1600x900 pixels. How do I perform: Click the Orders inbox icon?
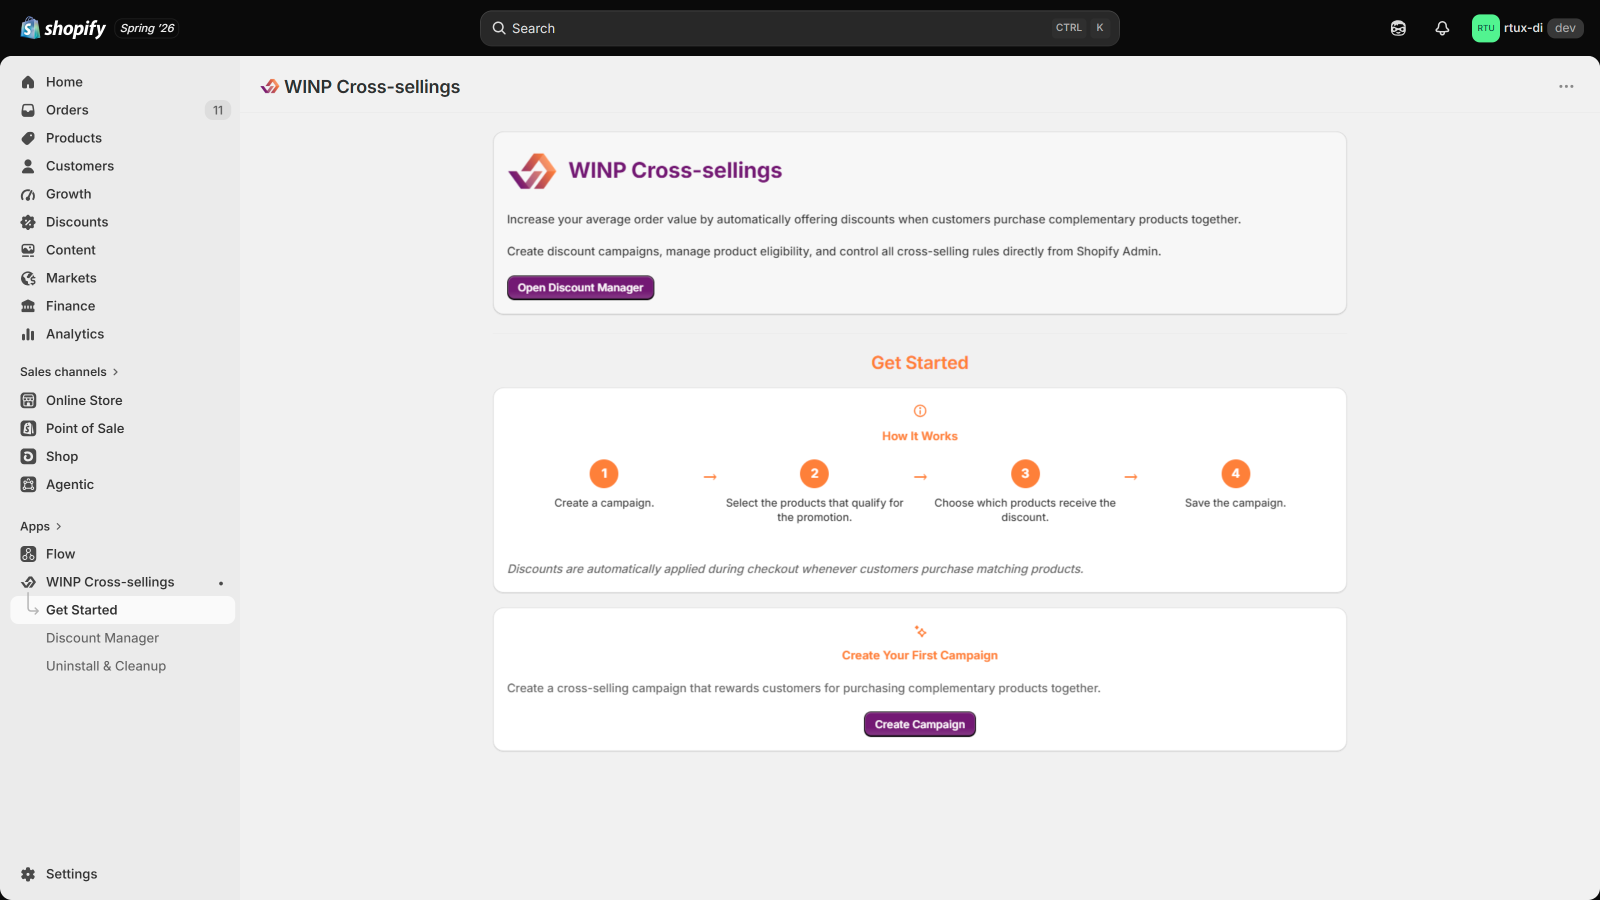coord(28,110)
